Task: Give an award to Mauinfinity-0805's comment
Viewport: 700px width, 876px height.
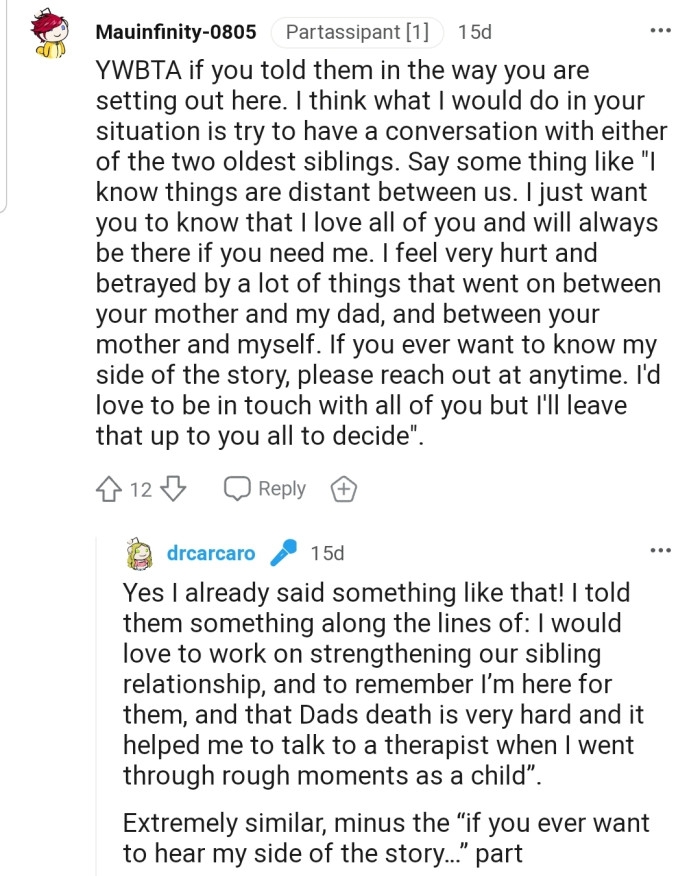Action: [x=344, y=489]
